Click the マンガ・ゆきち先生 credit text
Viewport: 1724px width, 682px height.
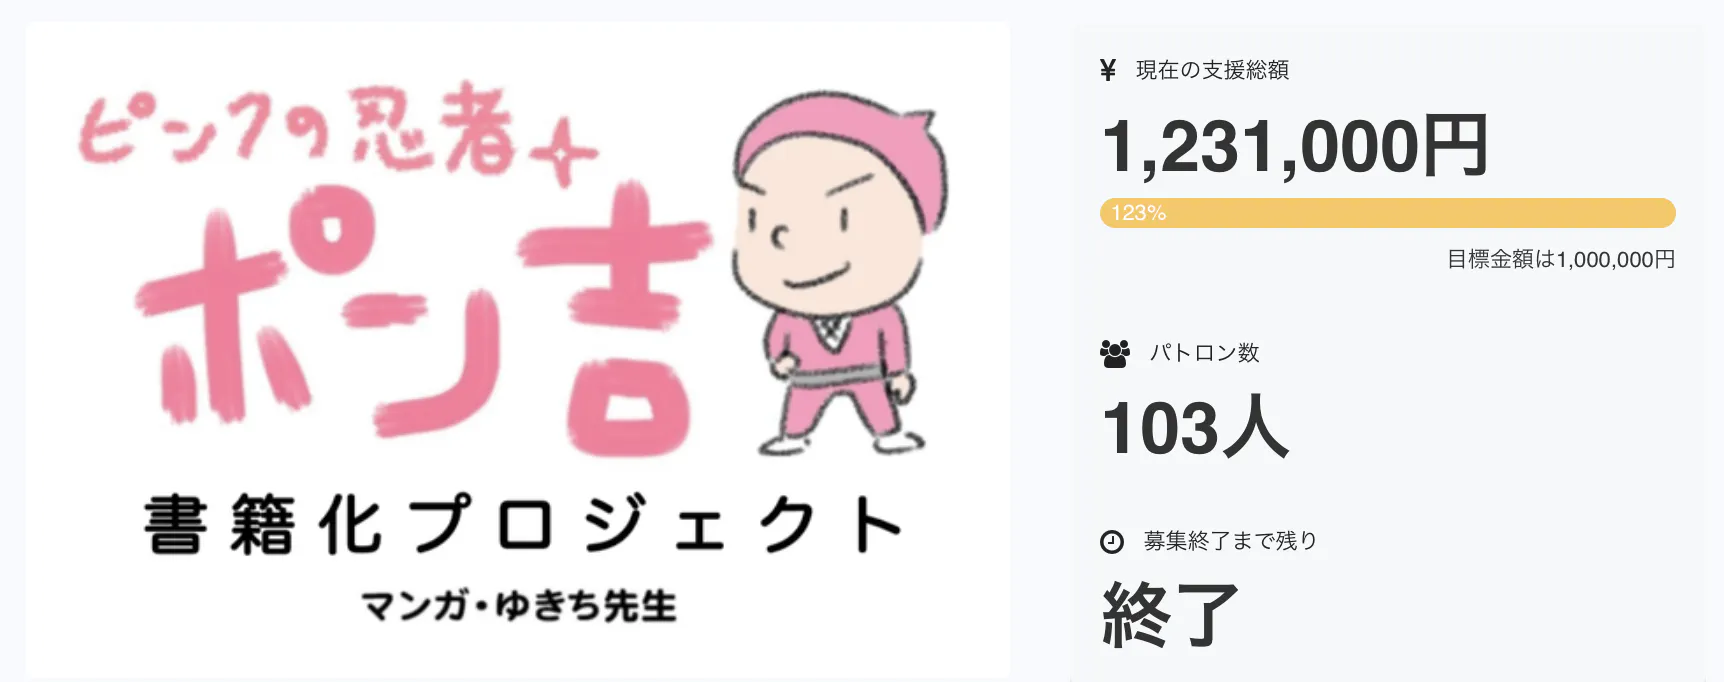[x=519, y=606]
